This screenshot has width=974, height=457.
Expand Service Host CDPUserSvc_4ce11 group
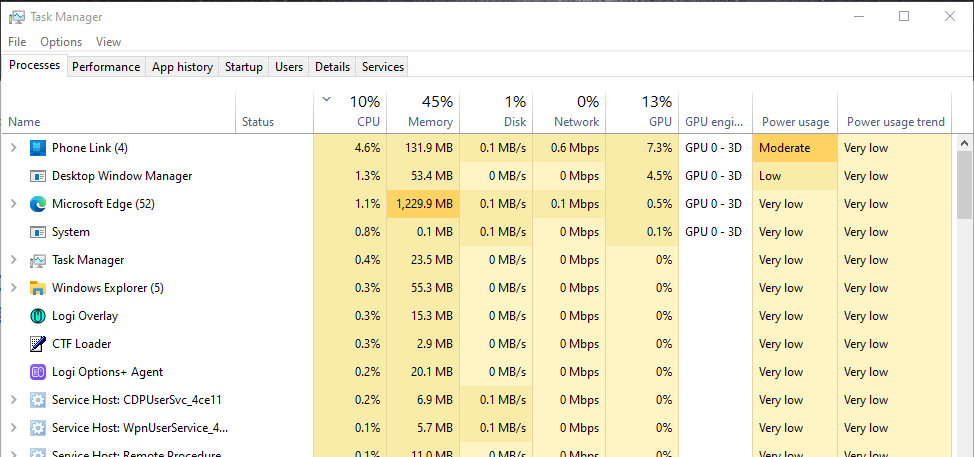(x=14, y=400)
